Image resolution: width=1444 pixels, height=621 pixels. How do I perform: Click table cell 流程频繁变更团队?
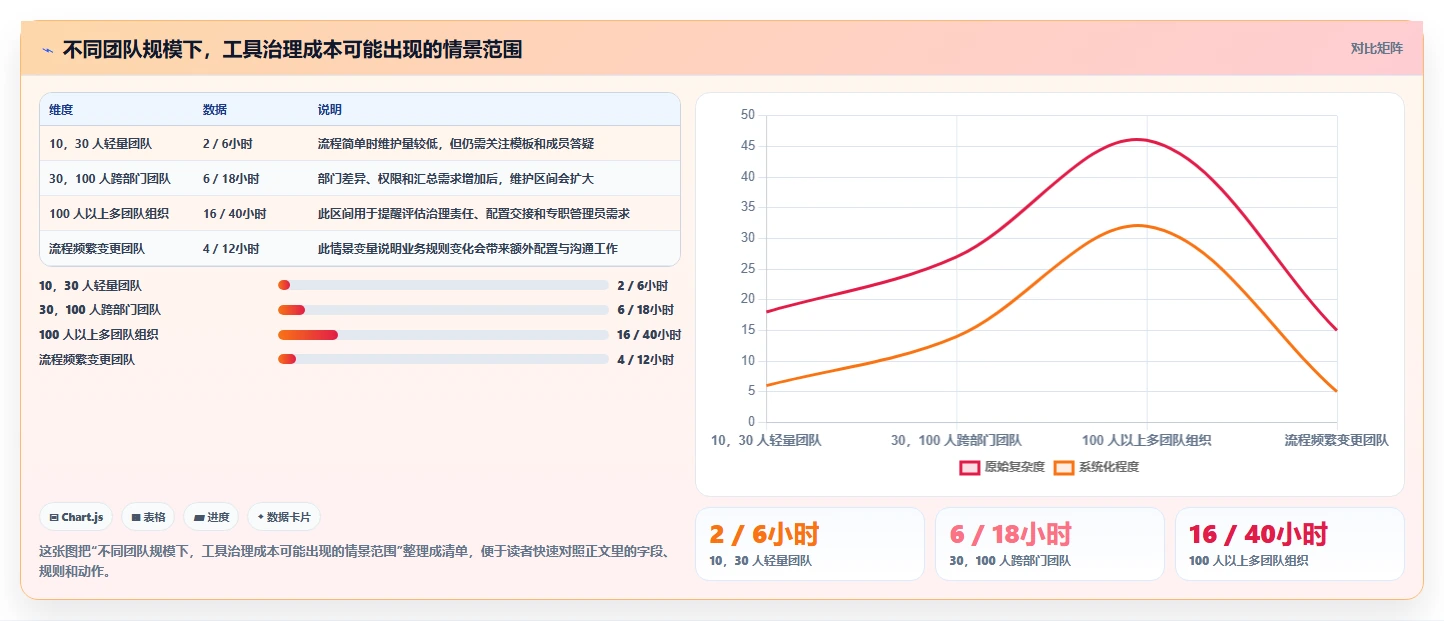pyautogui.click(x=97, y=249)
